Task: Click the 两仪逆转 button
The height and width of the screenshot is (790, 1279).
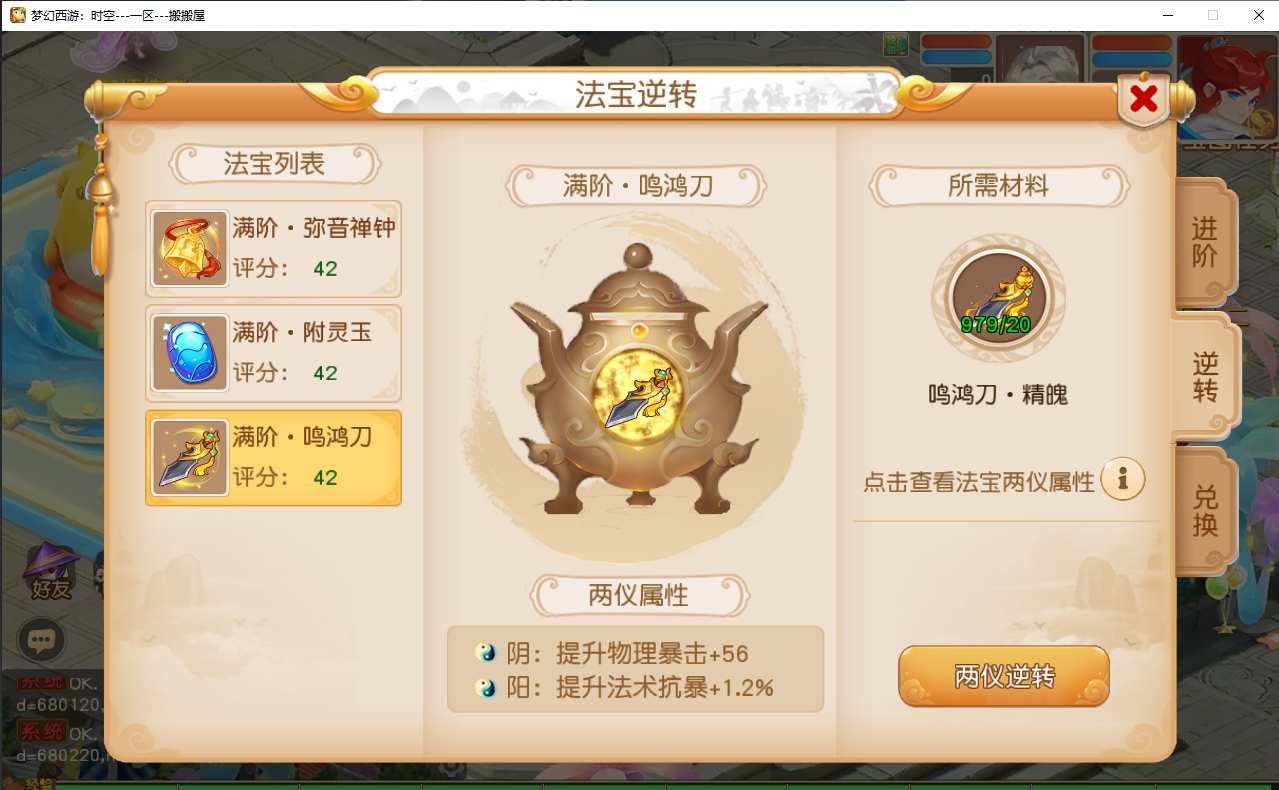Action: [1004, 676]
